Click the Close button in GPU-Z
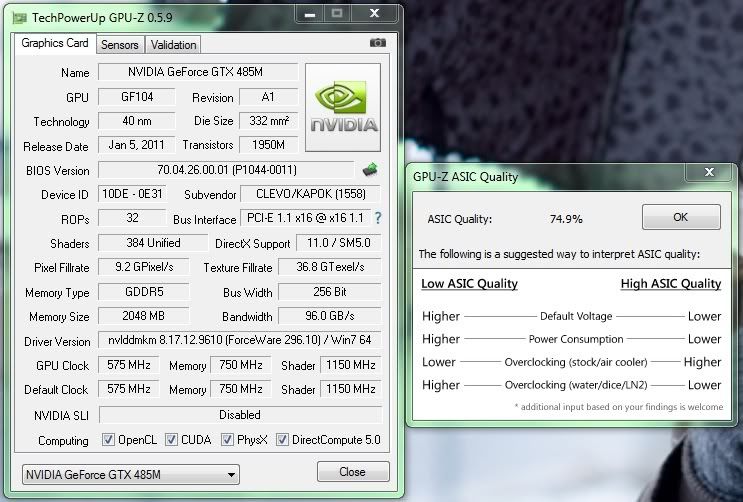The width and height of the screenshot is (743, 502). (x=353, y=472)
